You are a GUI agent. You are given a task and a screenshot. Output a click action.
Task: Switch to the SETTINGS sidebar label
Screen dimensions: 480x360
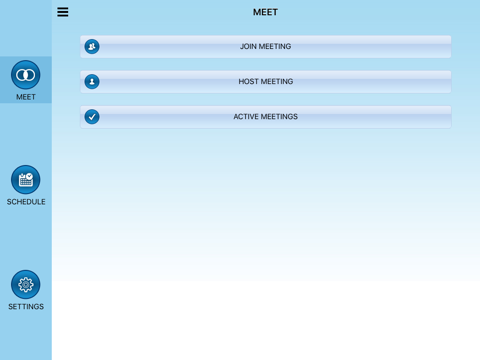point(26,307)
